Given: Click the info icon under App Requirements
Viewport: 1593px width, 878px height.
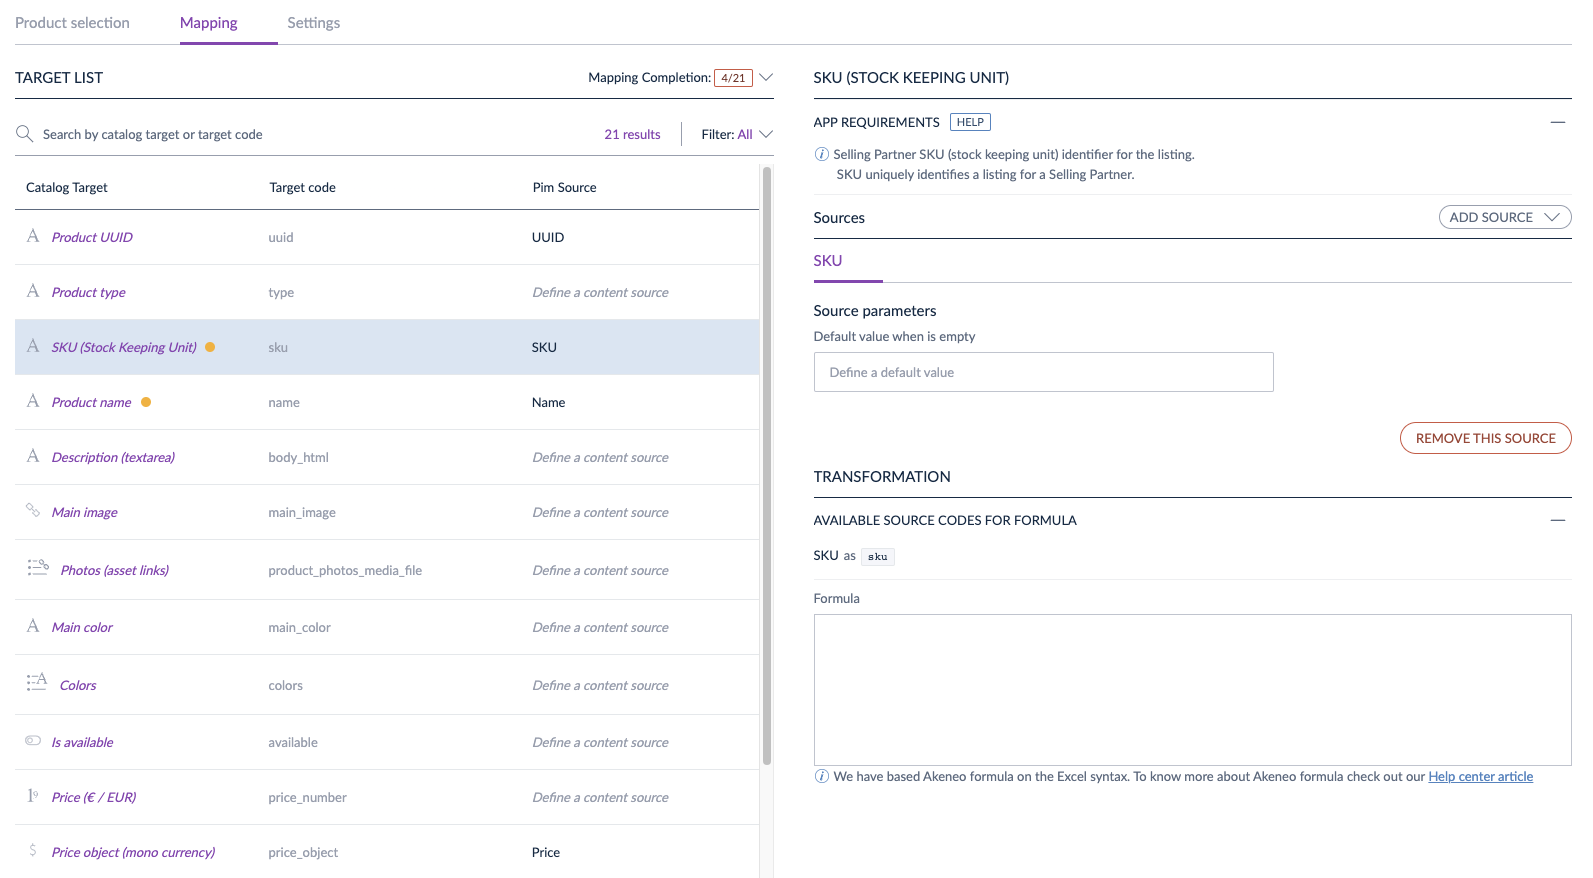Looking at the screenshot, I should pyautogui.click(x=822, y=155).
